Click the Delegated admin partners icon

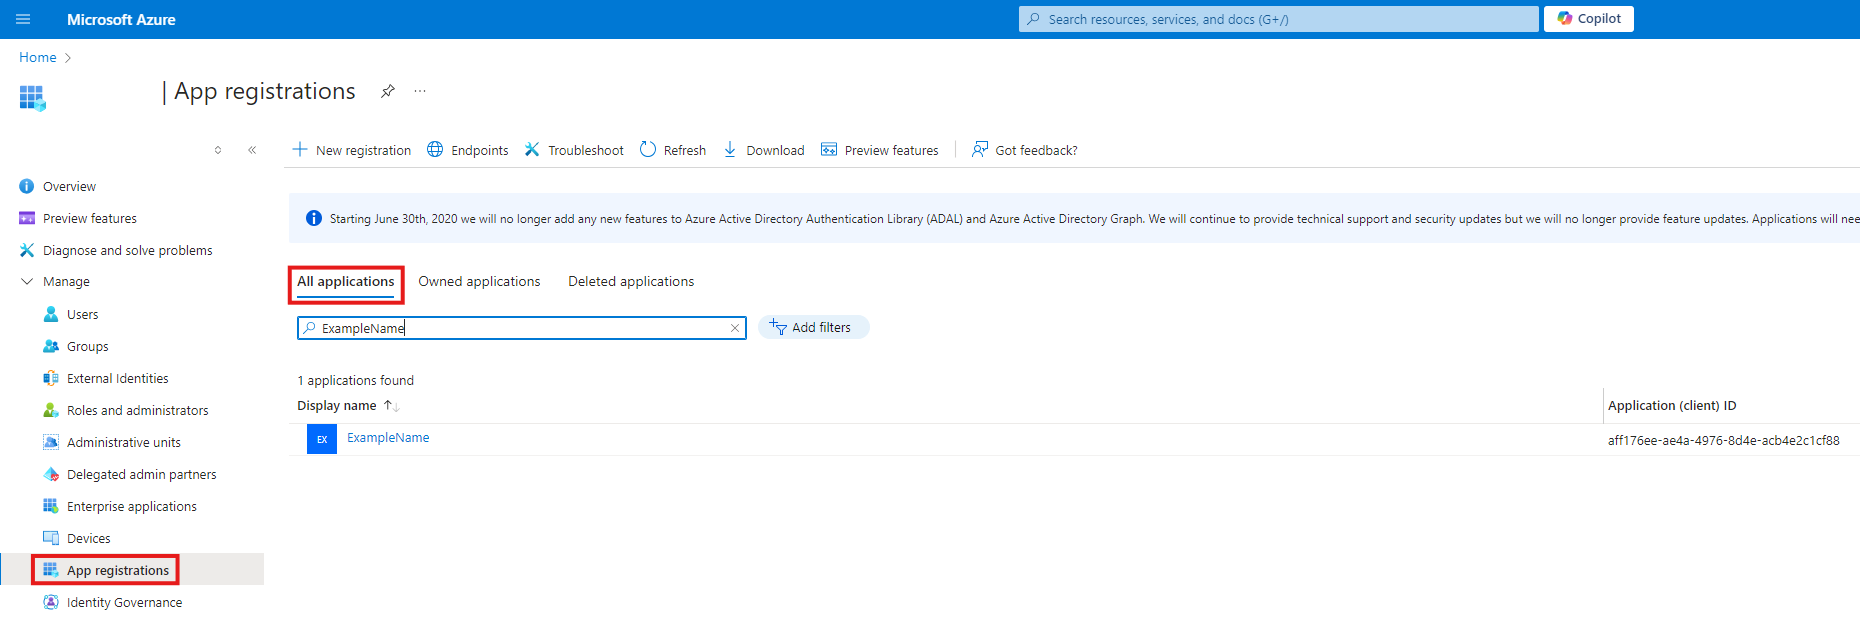51,474
